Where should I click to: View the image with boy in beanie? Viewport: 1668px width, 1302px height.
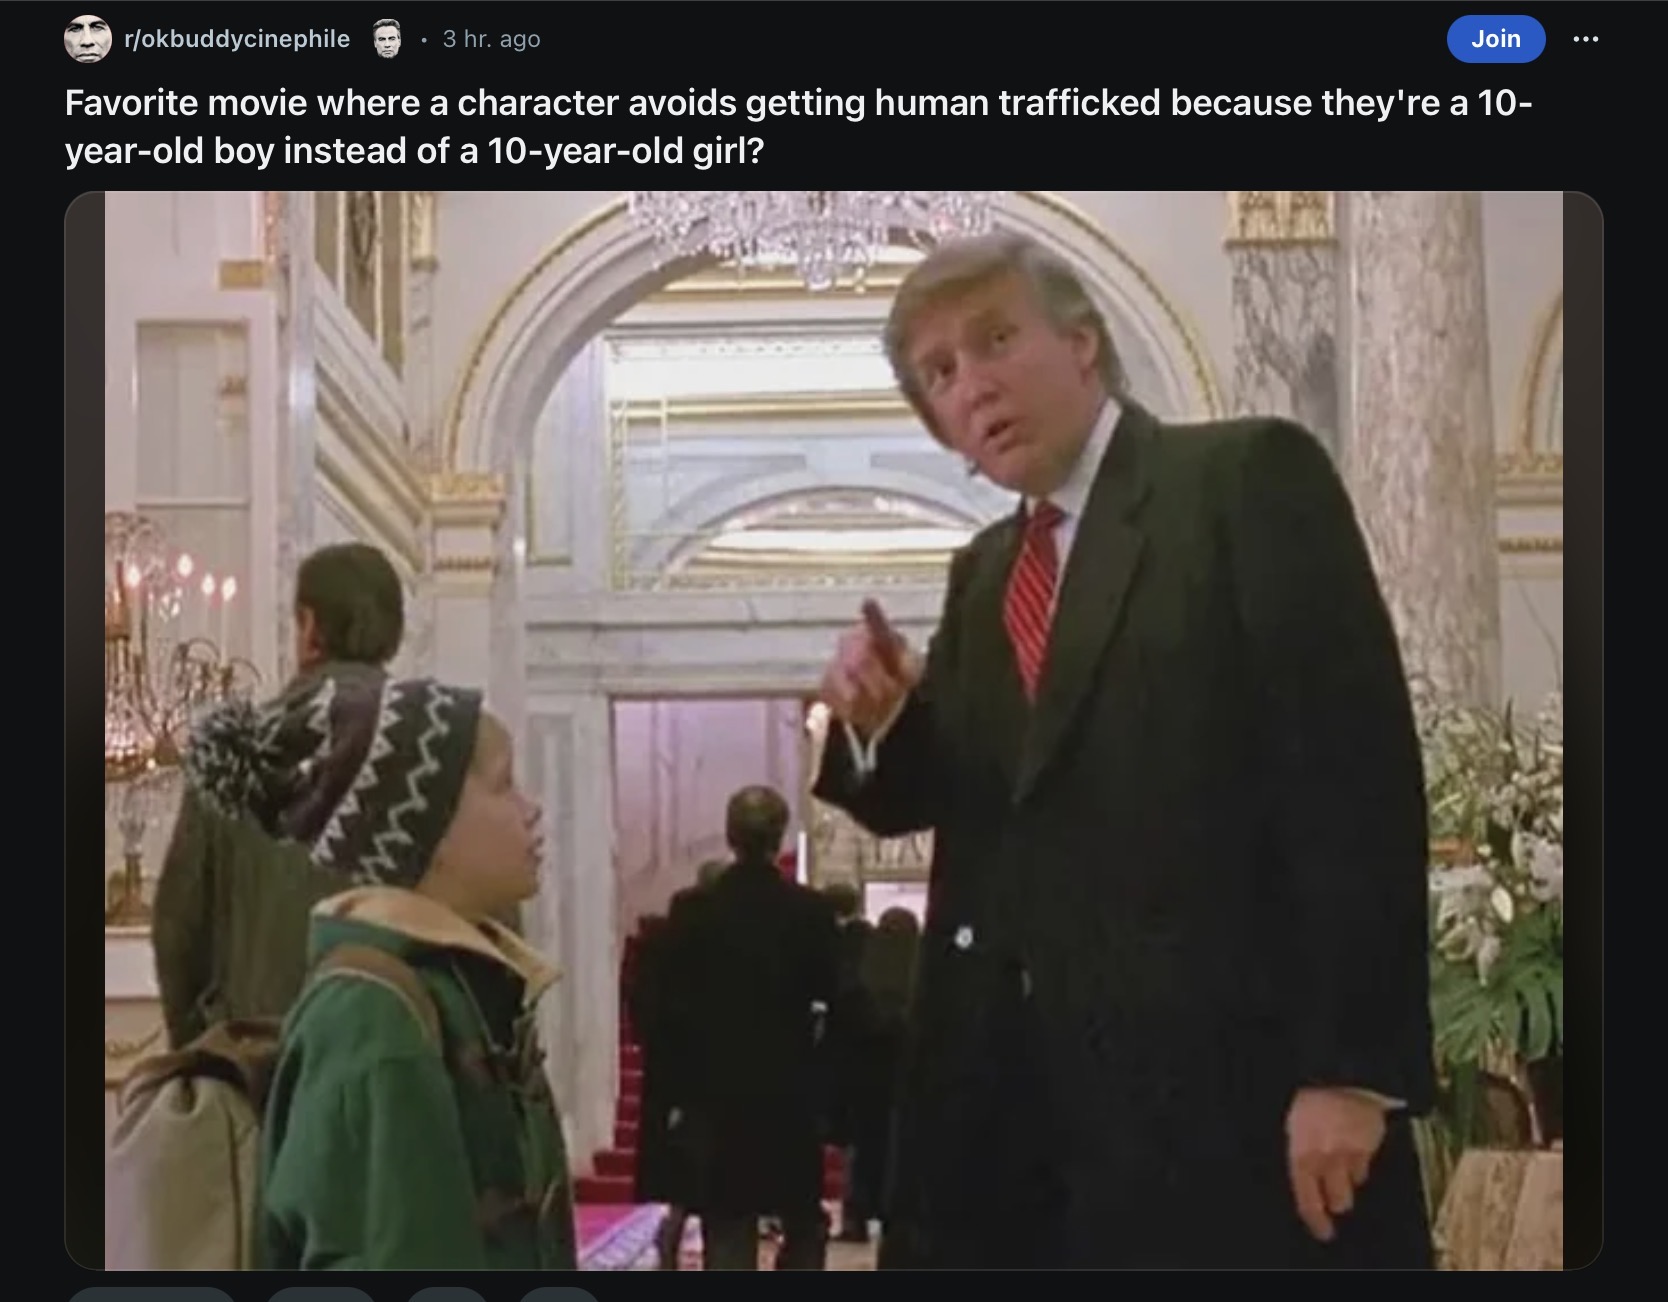[833, 730]
